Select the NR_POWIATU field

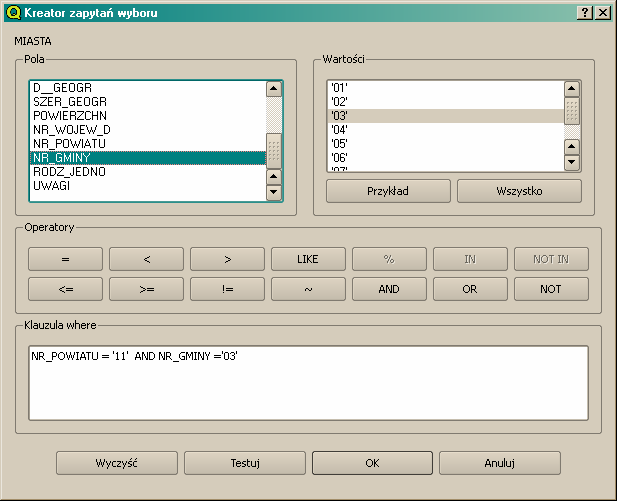148,144
